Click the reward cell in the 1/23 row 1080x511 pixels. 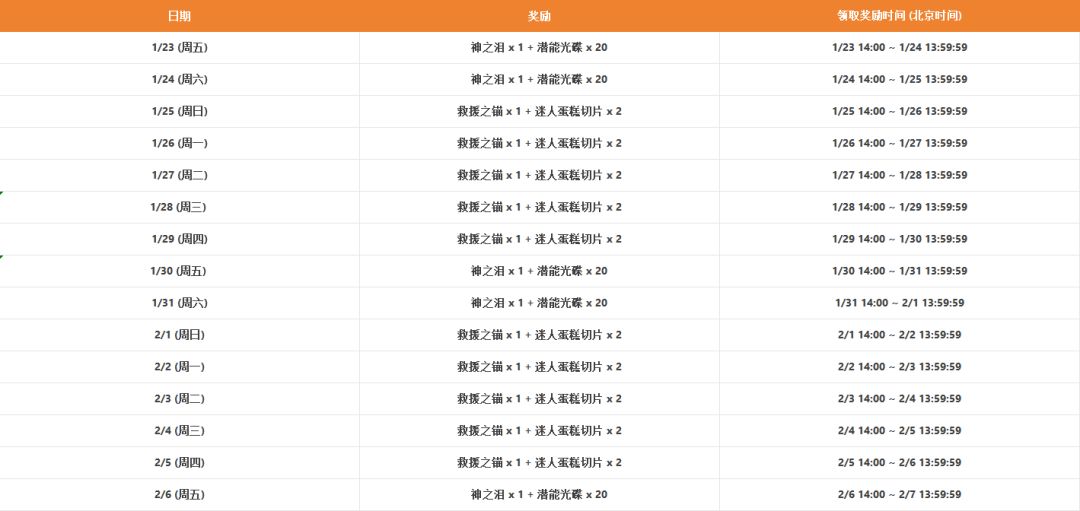(539, 48)
